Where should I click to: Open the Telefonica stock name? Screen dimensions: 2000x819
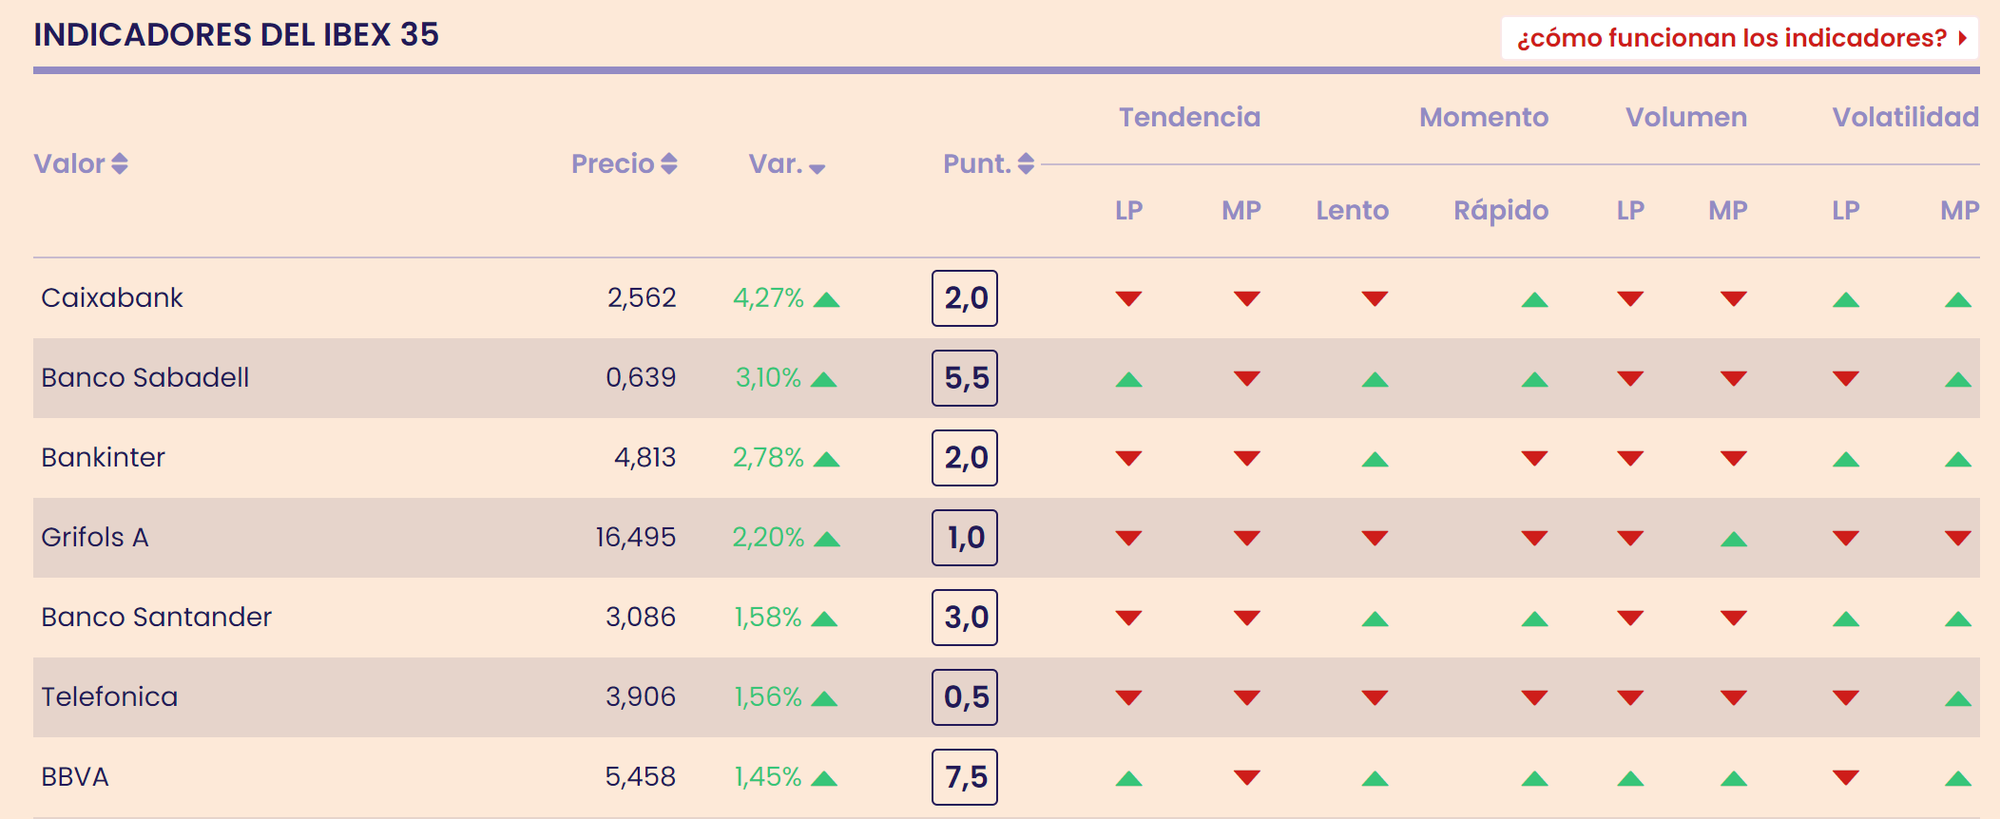109,697
